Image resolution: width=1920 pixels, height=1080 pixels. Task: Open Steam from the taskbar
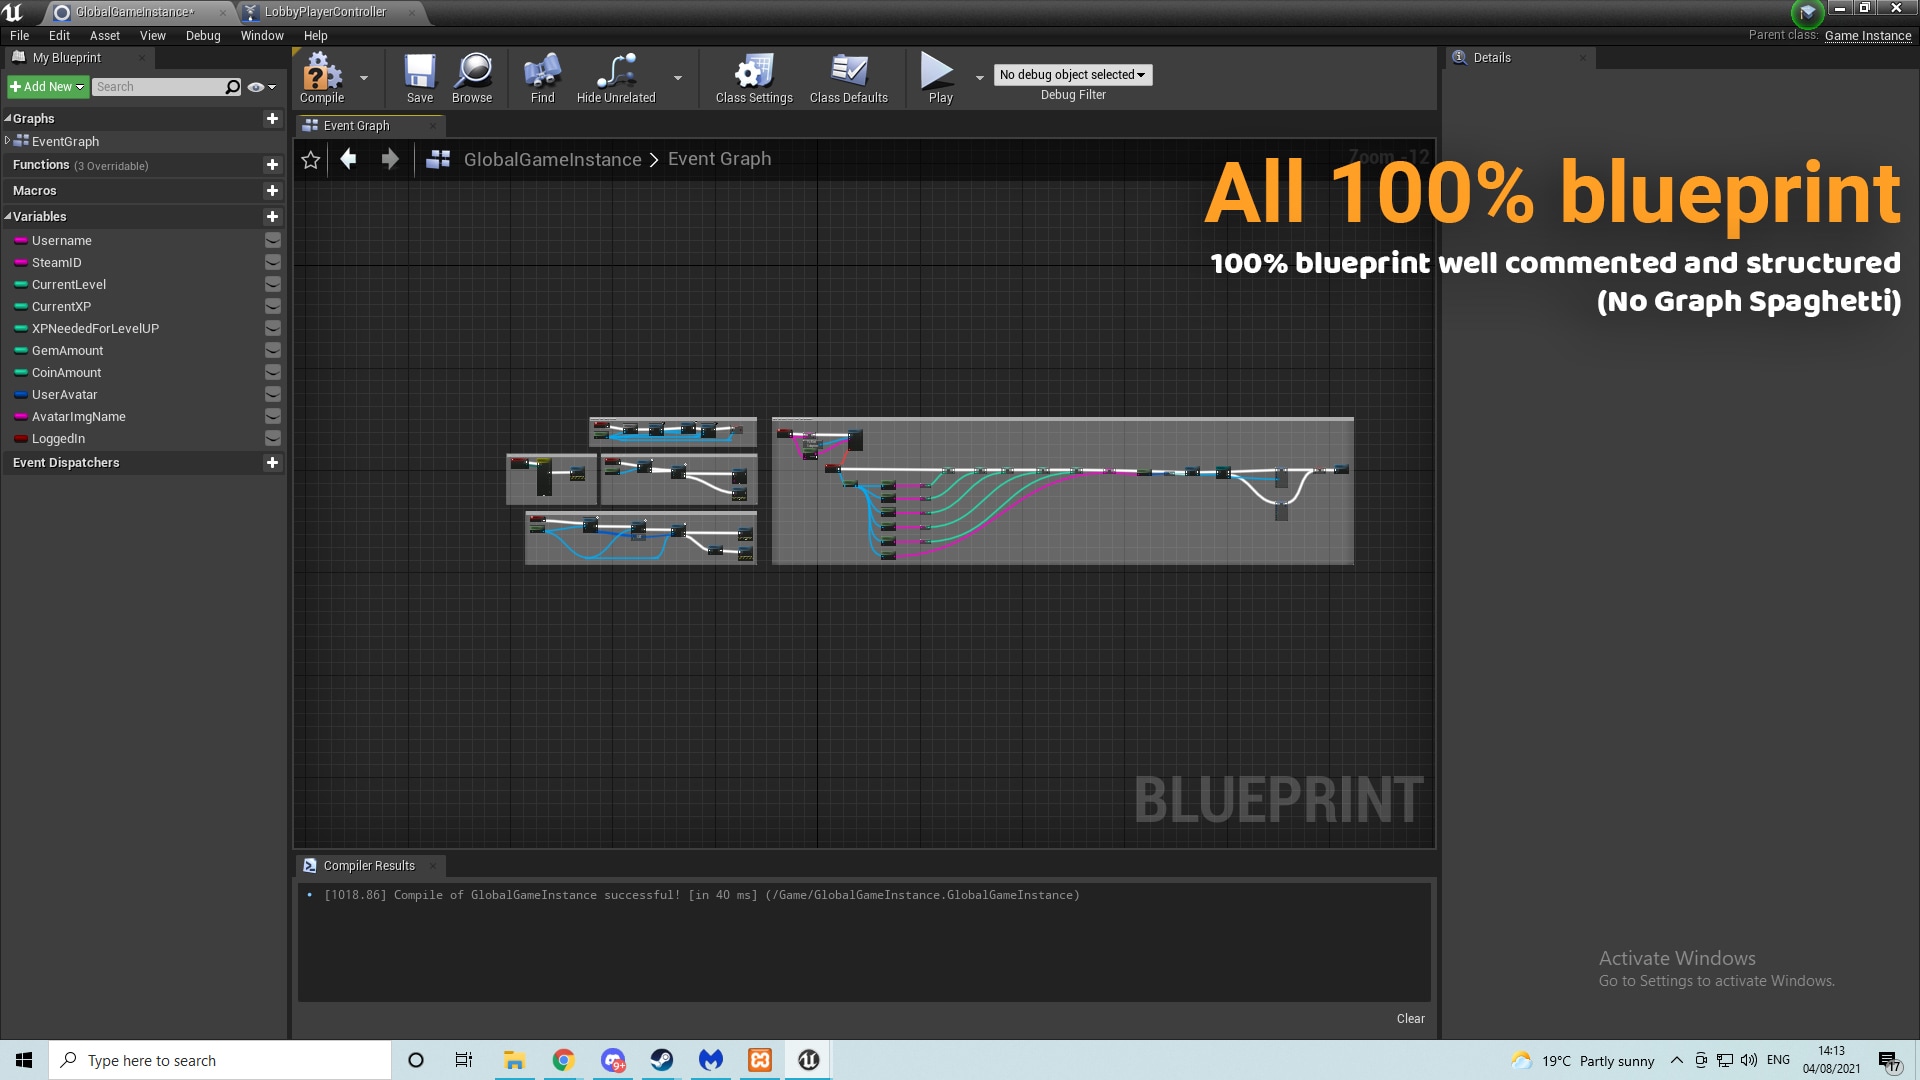[x=661, y=1060]
